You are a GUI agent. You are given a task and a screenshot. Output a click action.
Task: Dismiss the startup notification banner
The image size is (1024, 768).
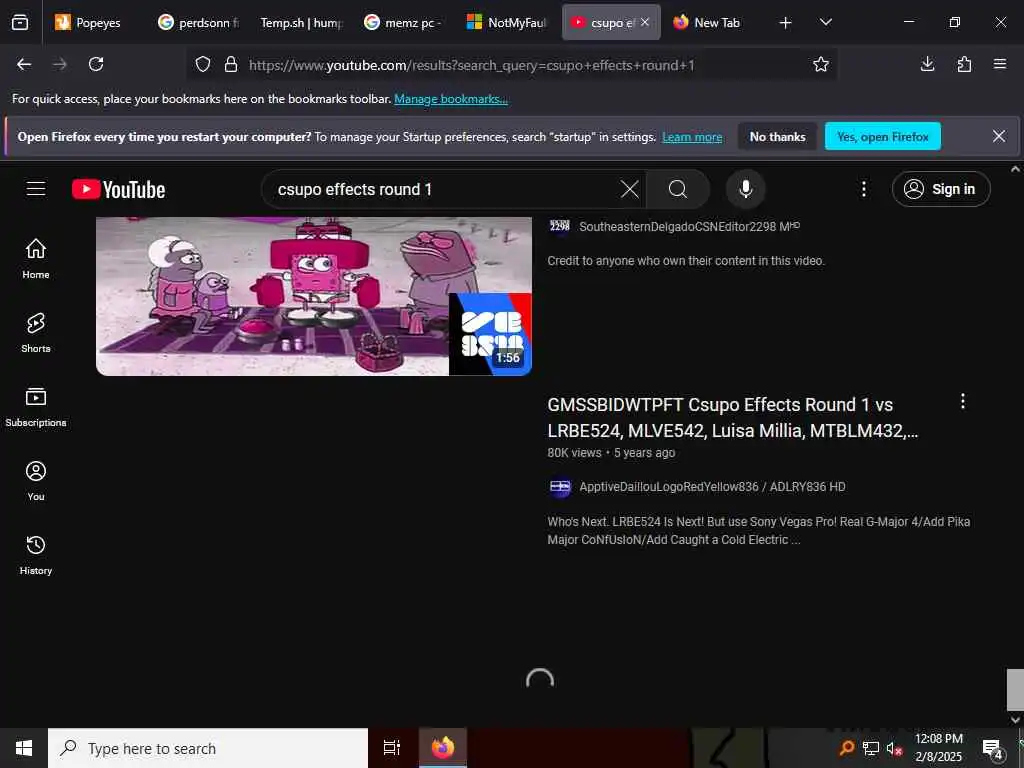[x=999, y=136]
